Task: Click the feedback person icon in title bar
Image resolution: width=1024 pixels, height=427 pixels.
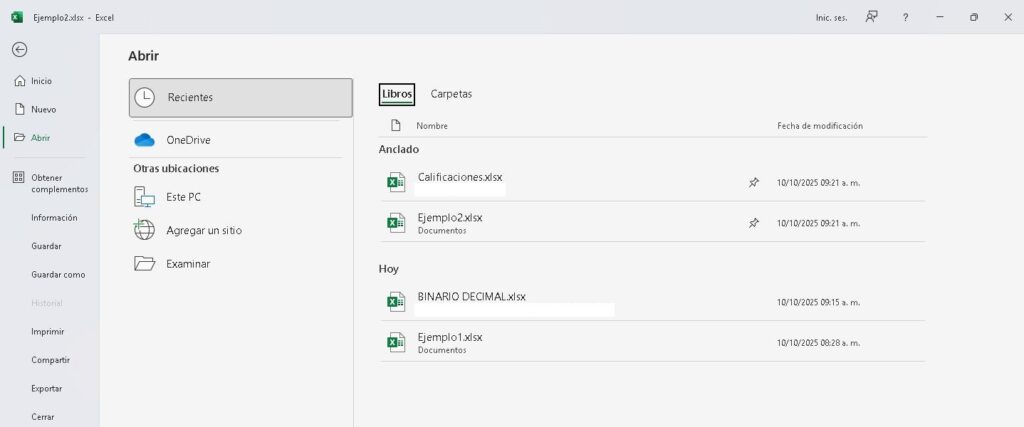Action: click(x=871, y=17)
